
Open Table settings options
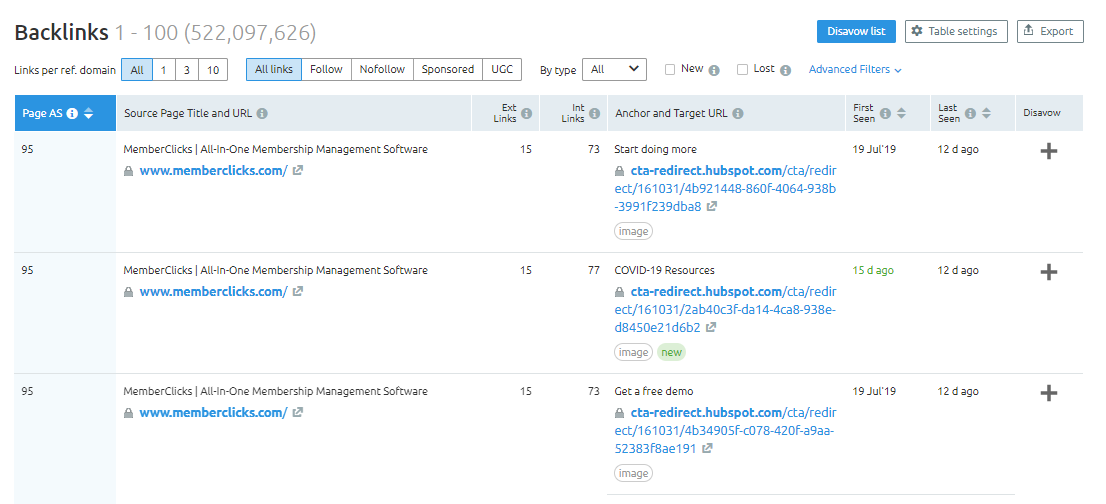[956, 31]
